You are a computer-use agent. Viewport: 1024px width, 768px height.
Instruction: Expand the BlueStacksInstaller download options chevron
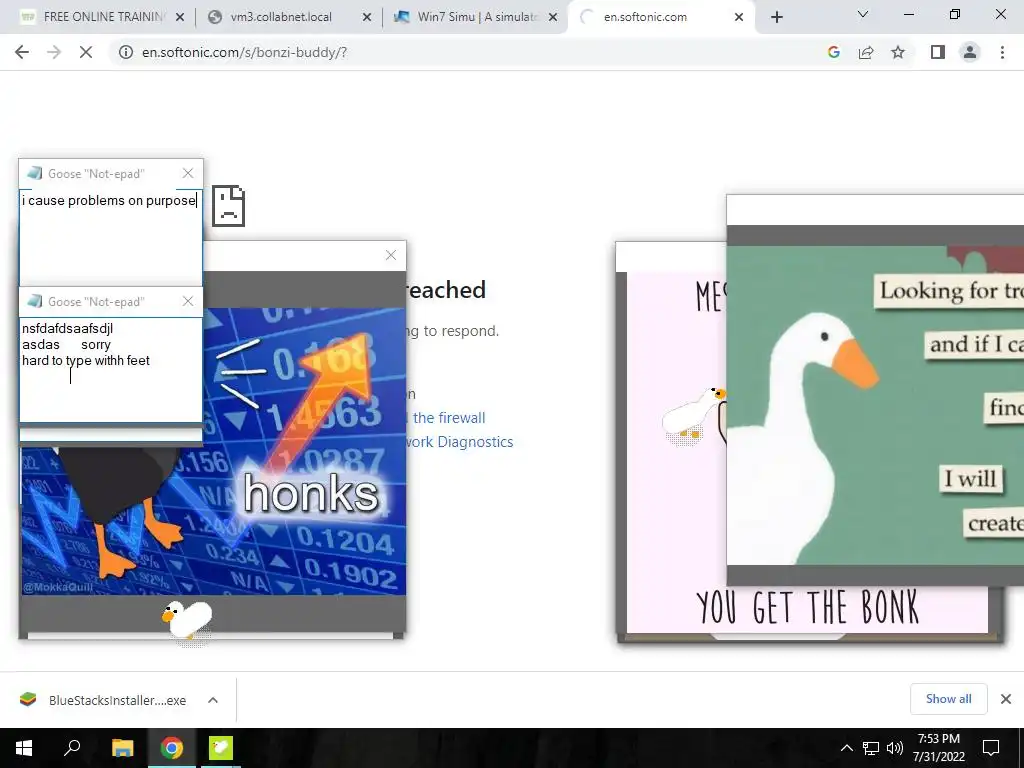pos(213,700)
